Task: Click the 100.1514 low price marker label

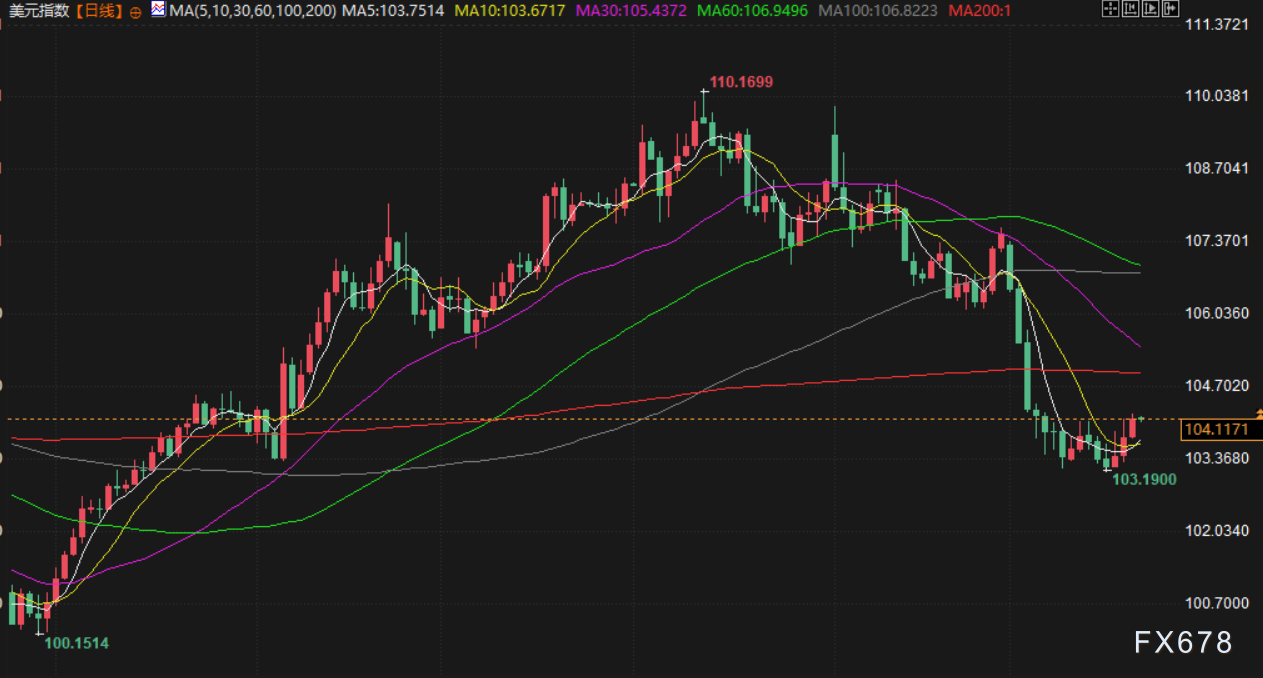Action: [x=77, y=644]
